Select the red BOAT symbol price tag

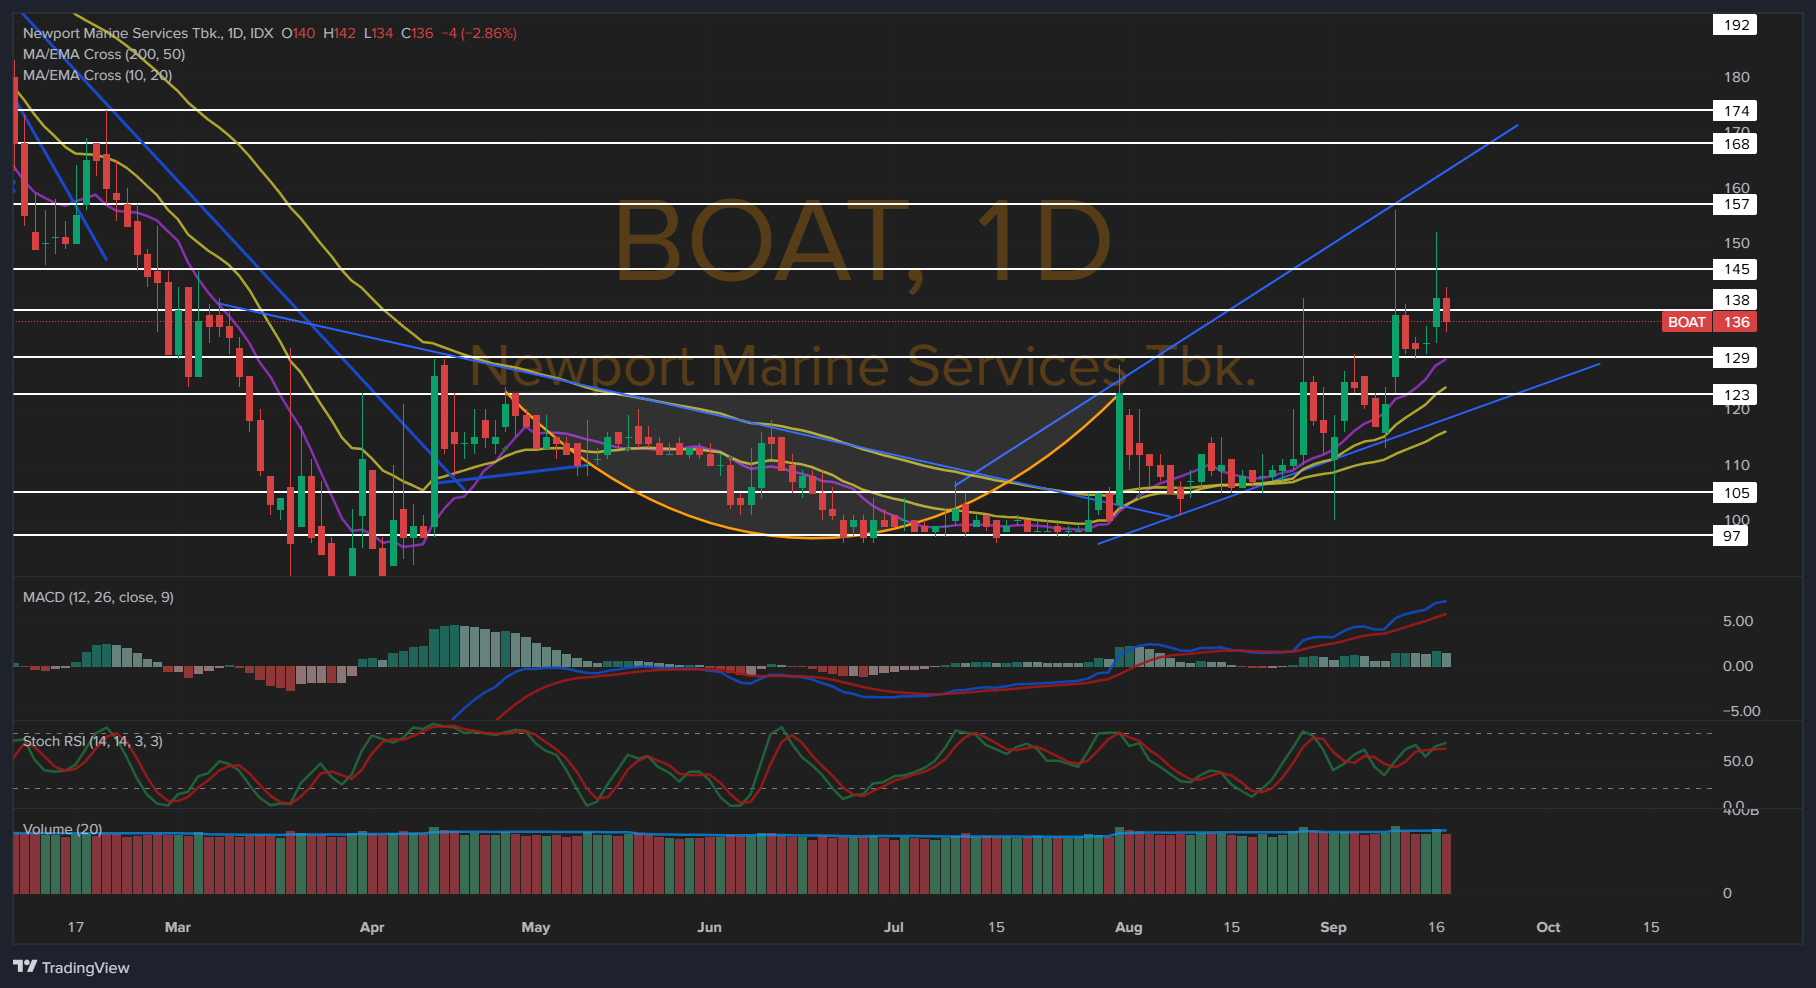click(1686, 322)
